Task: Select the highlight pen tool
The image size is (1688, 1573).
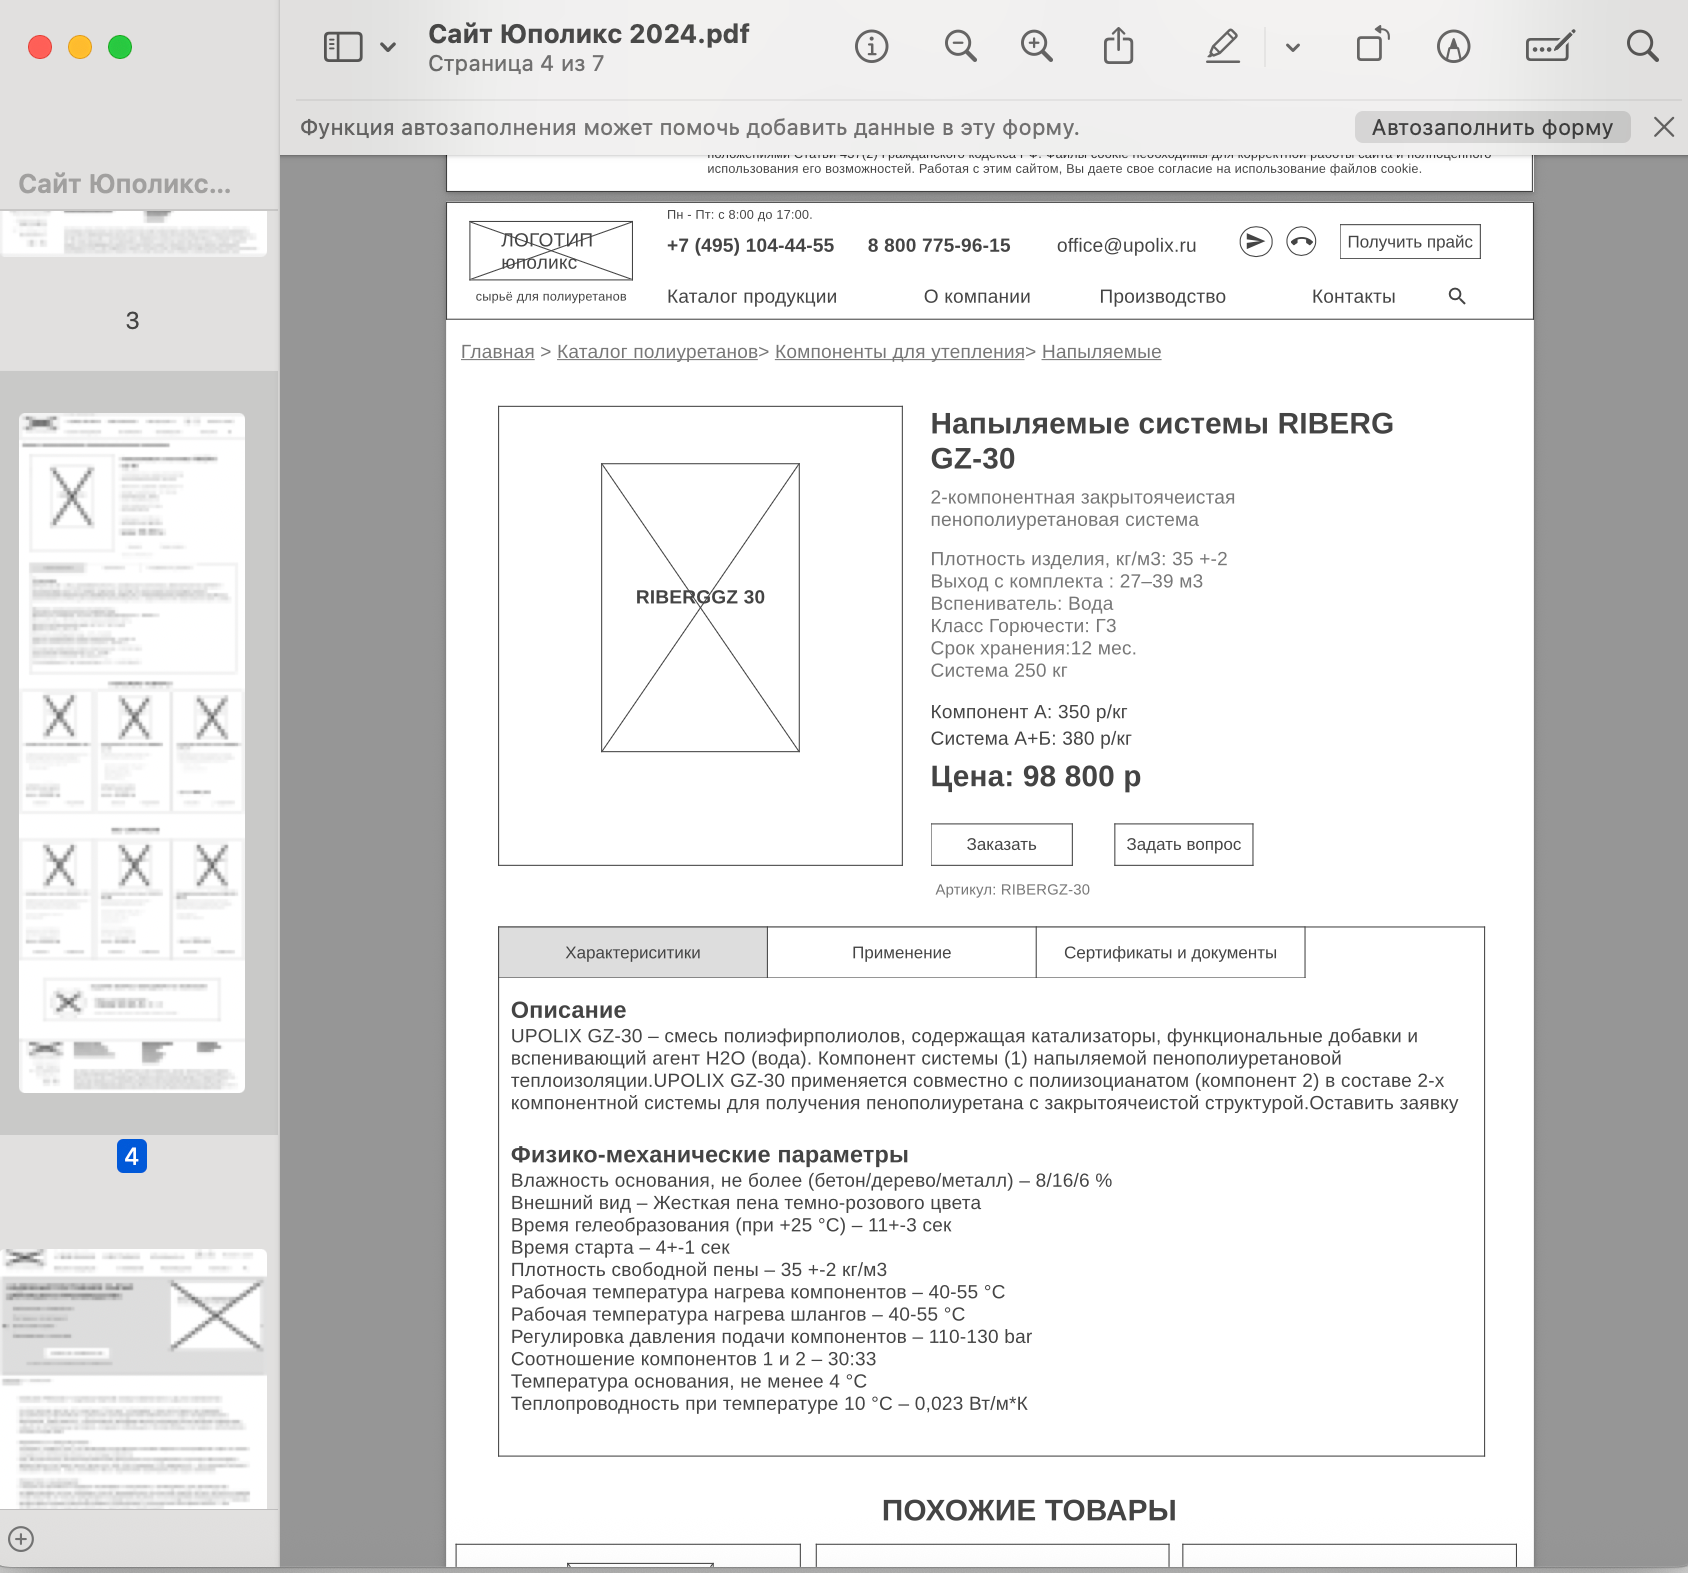Action: pyautogui.click(x=1223, y=47)
